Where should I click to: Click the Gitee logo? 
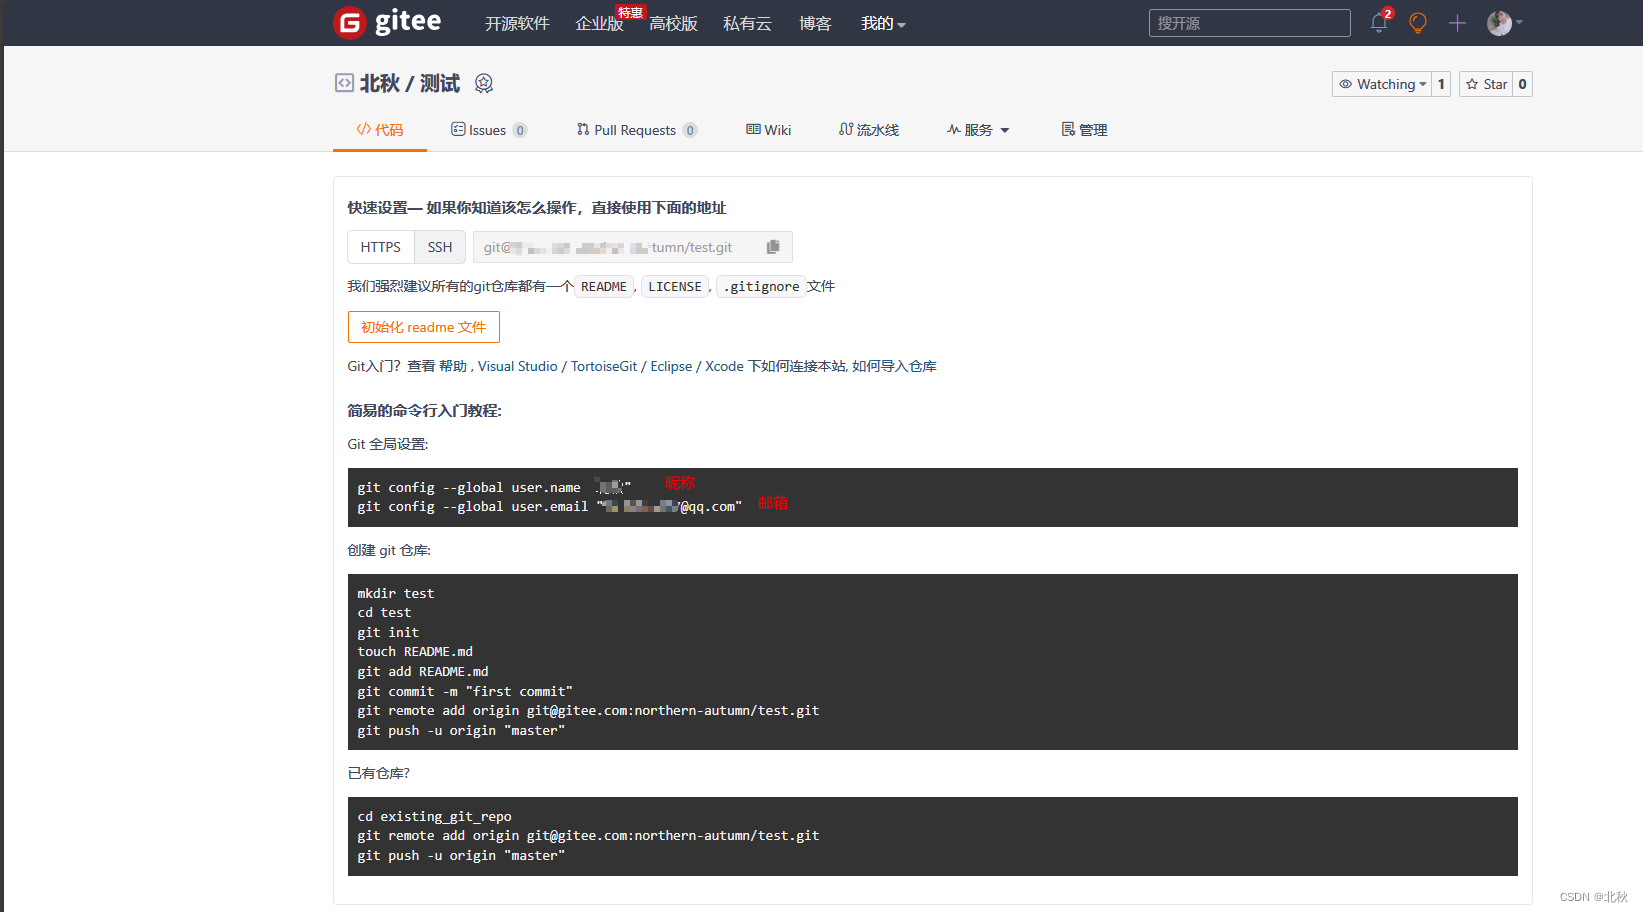coord(387,22)
